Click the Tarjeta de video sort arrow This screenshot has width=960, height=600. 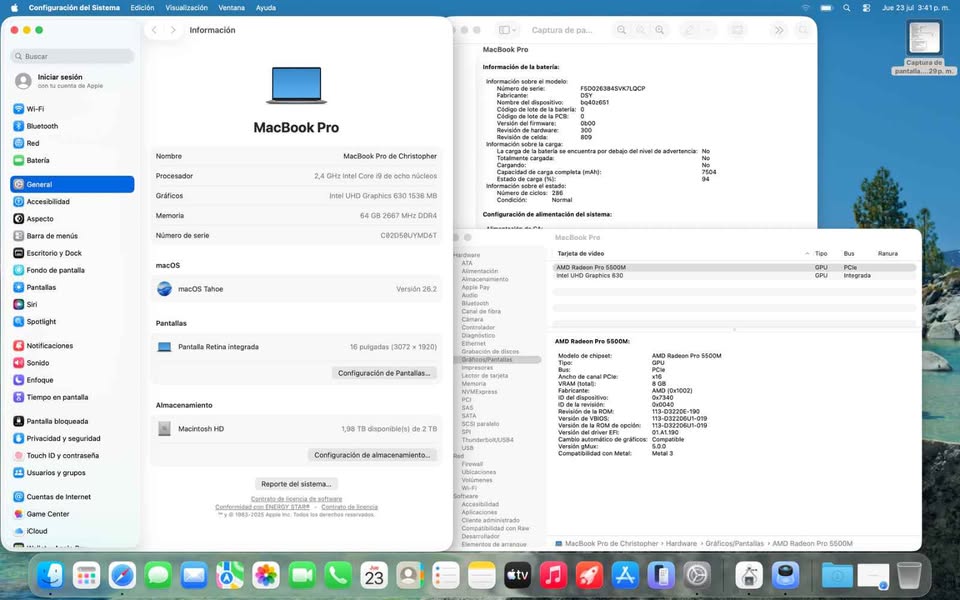coord(807,253)
